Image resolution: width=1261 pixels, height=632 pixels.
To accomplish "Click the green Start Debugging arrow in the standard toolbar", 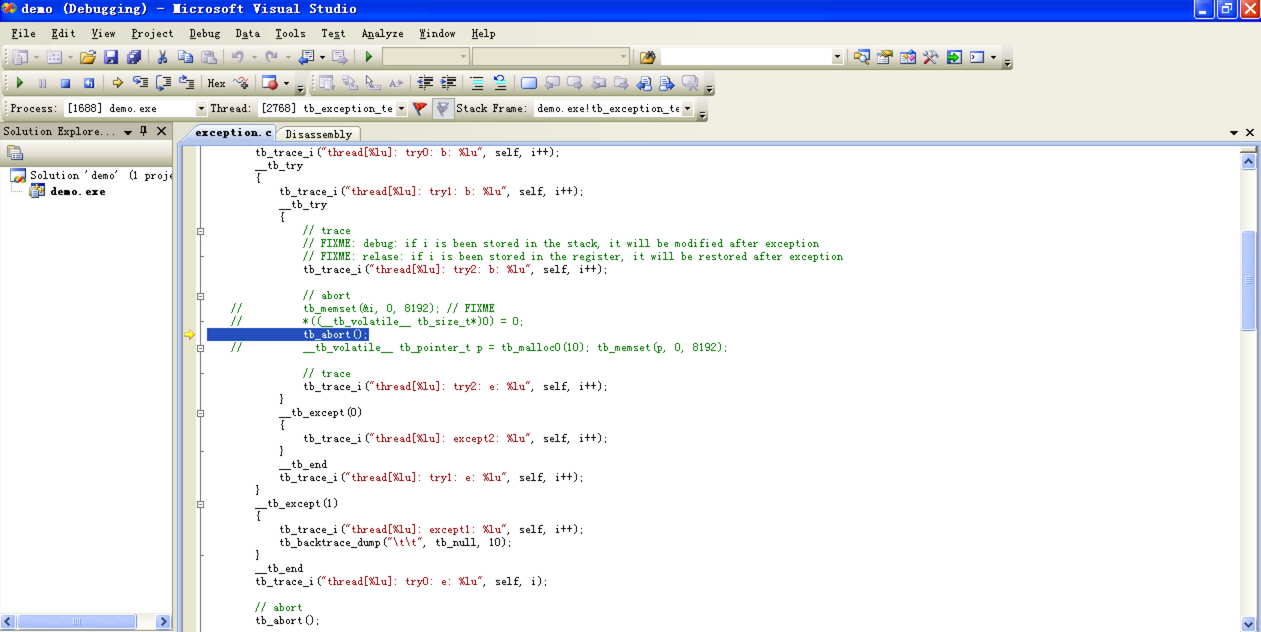I will coord(369,57).
